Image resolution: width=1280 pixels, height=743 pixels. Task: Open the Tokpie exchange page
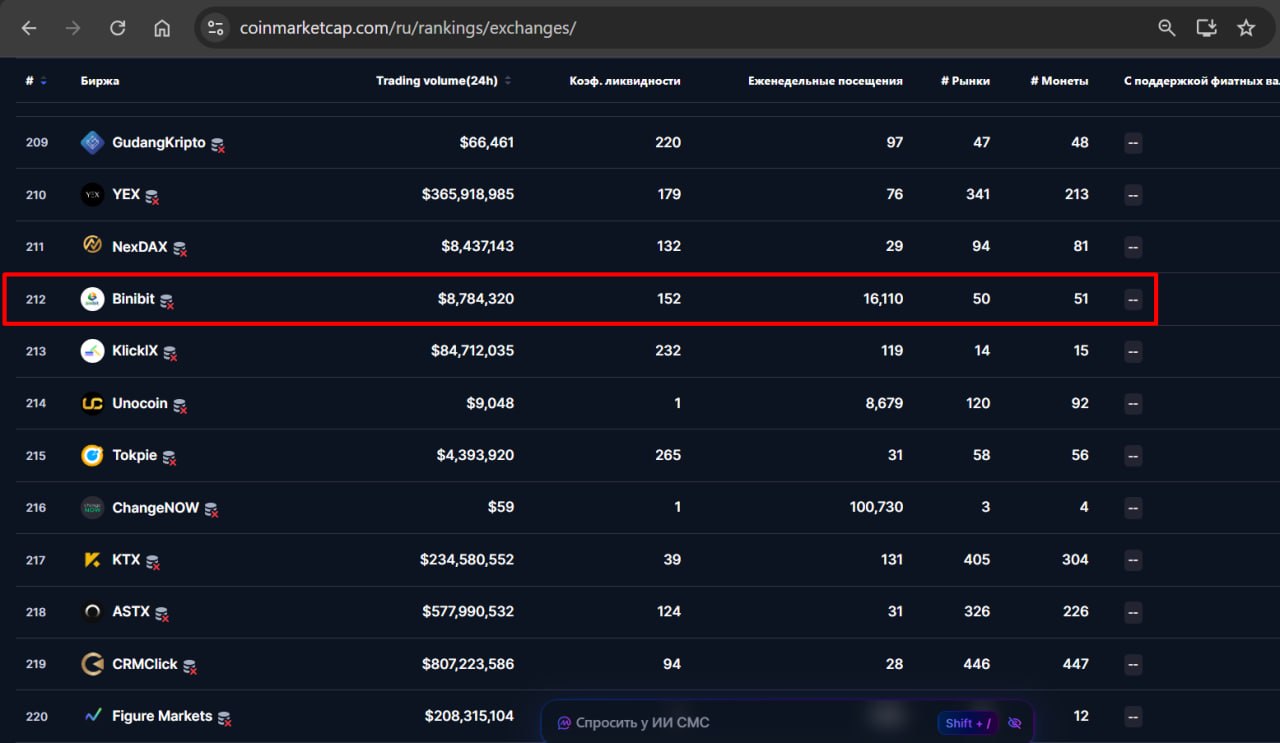[x=135, y=456]
